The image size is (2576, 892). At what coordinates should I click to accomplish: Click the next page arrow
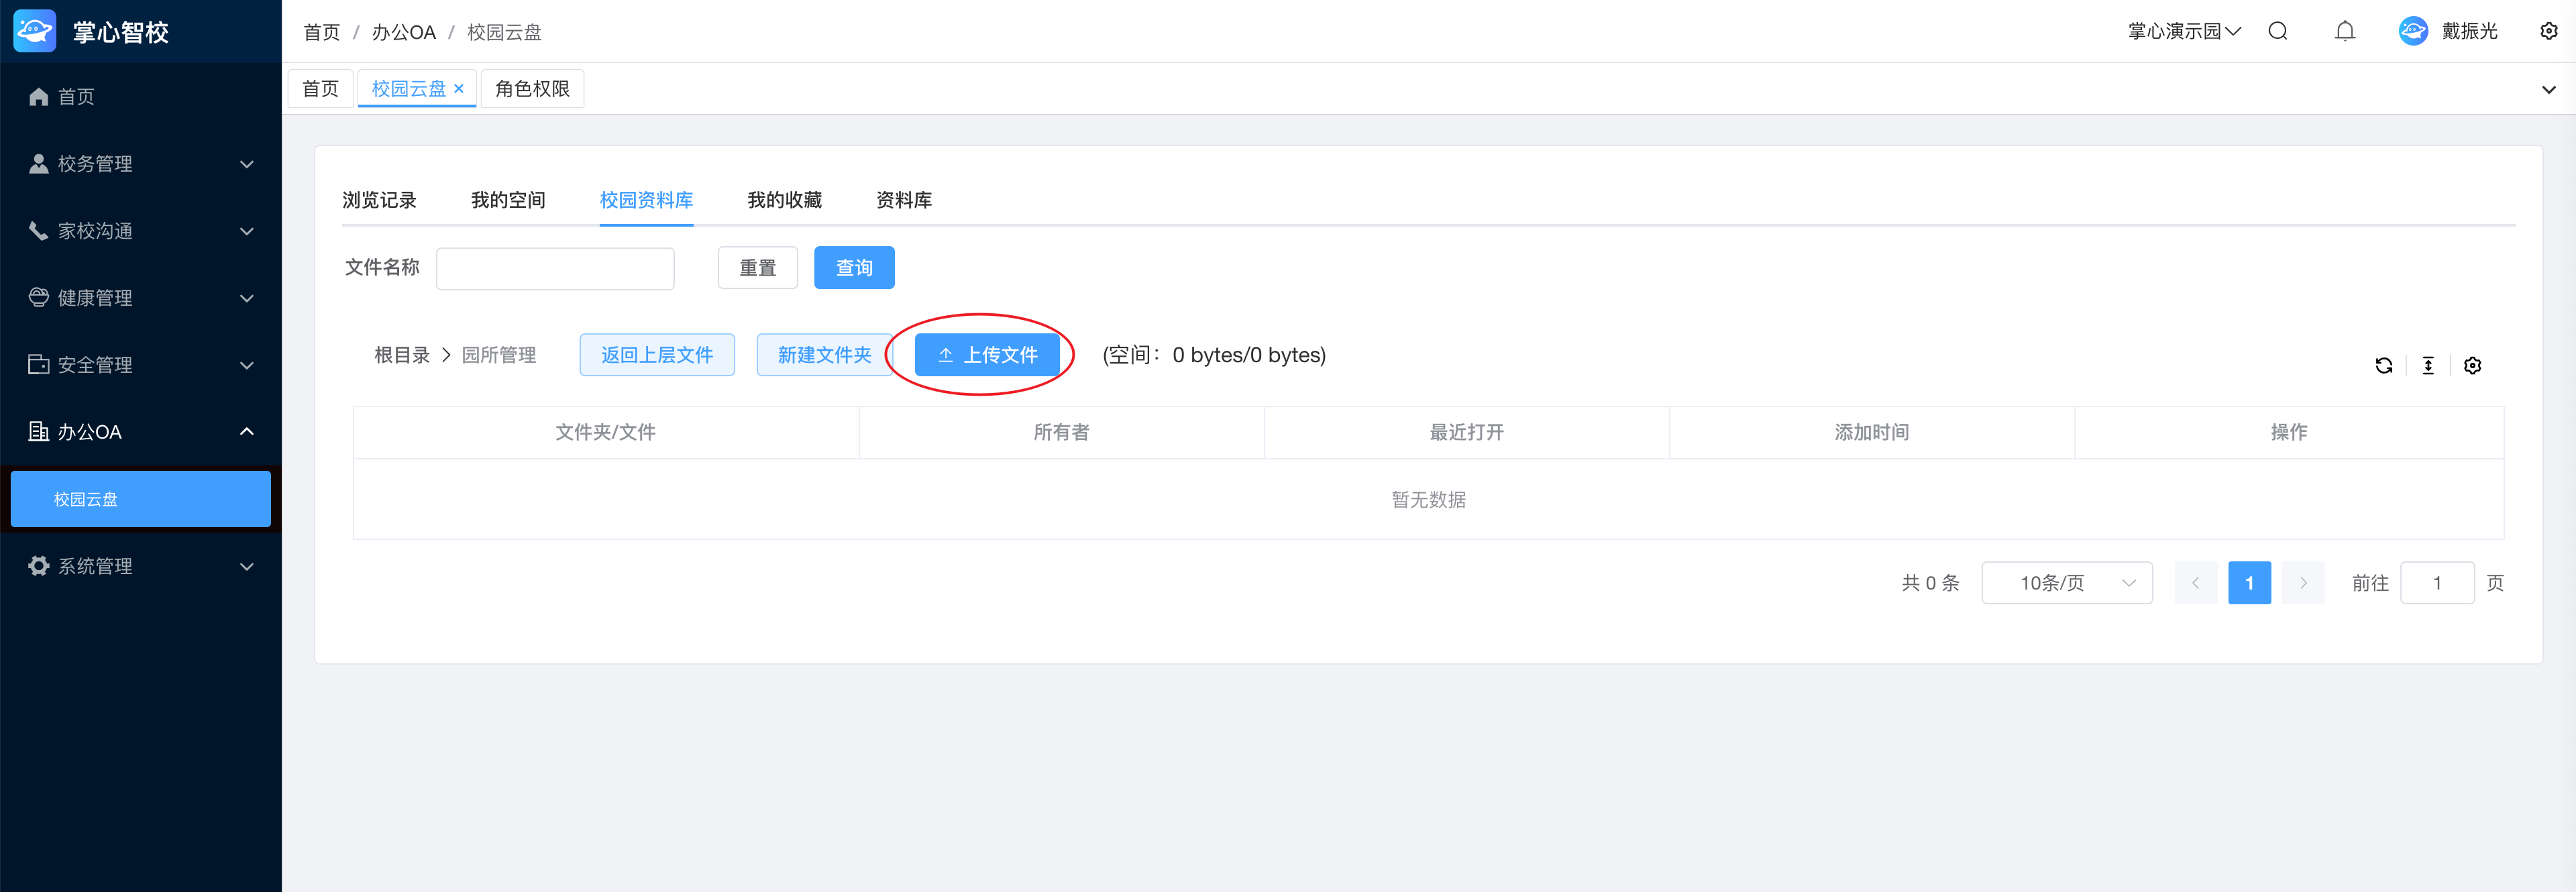point(2303,583)
